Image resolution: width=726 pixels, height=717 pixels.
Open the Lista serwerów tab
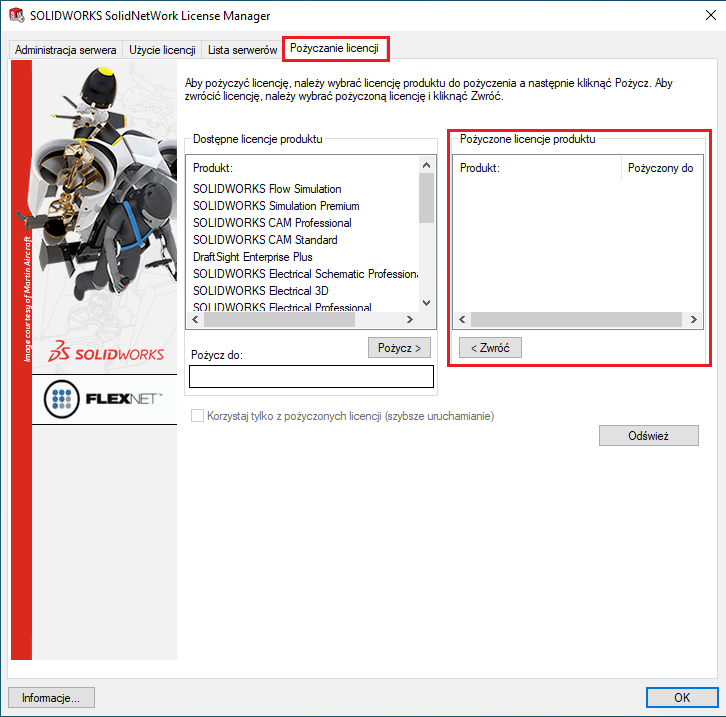[x=242, y=49]
